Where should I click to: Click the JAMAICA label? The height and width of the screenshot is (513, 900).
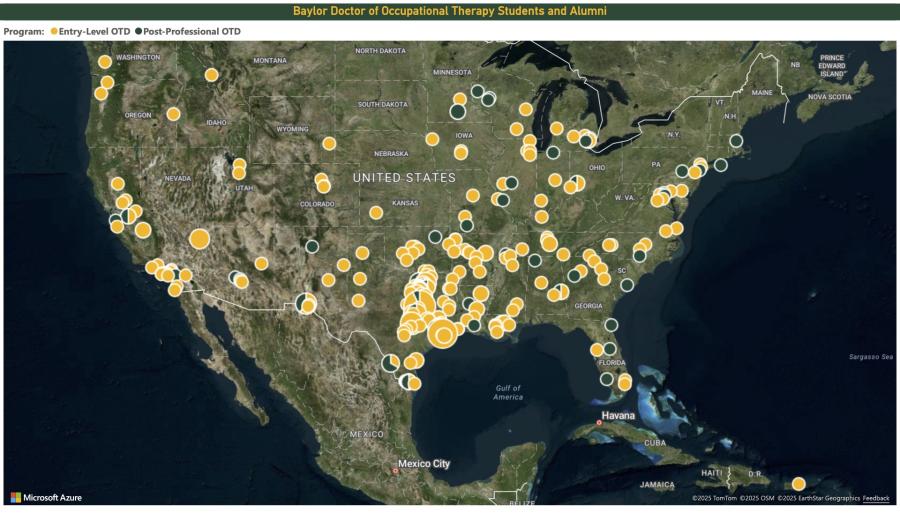[x=657, y=485]
